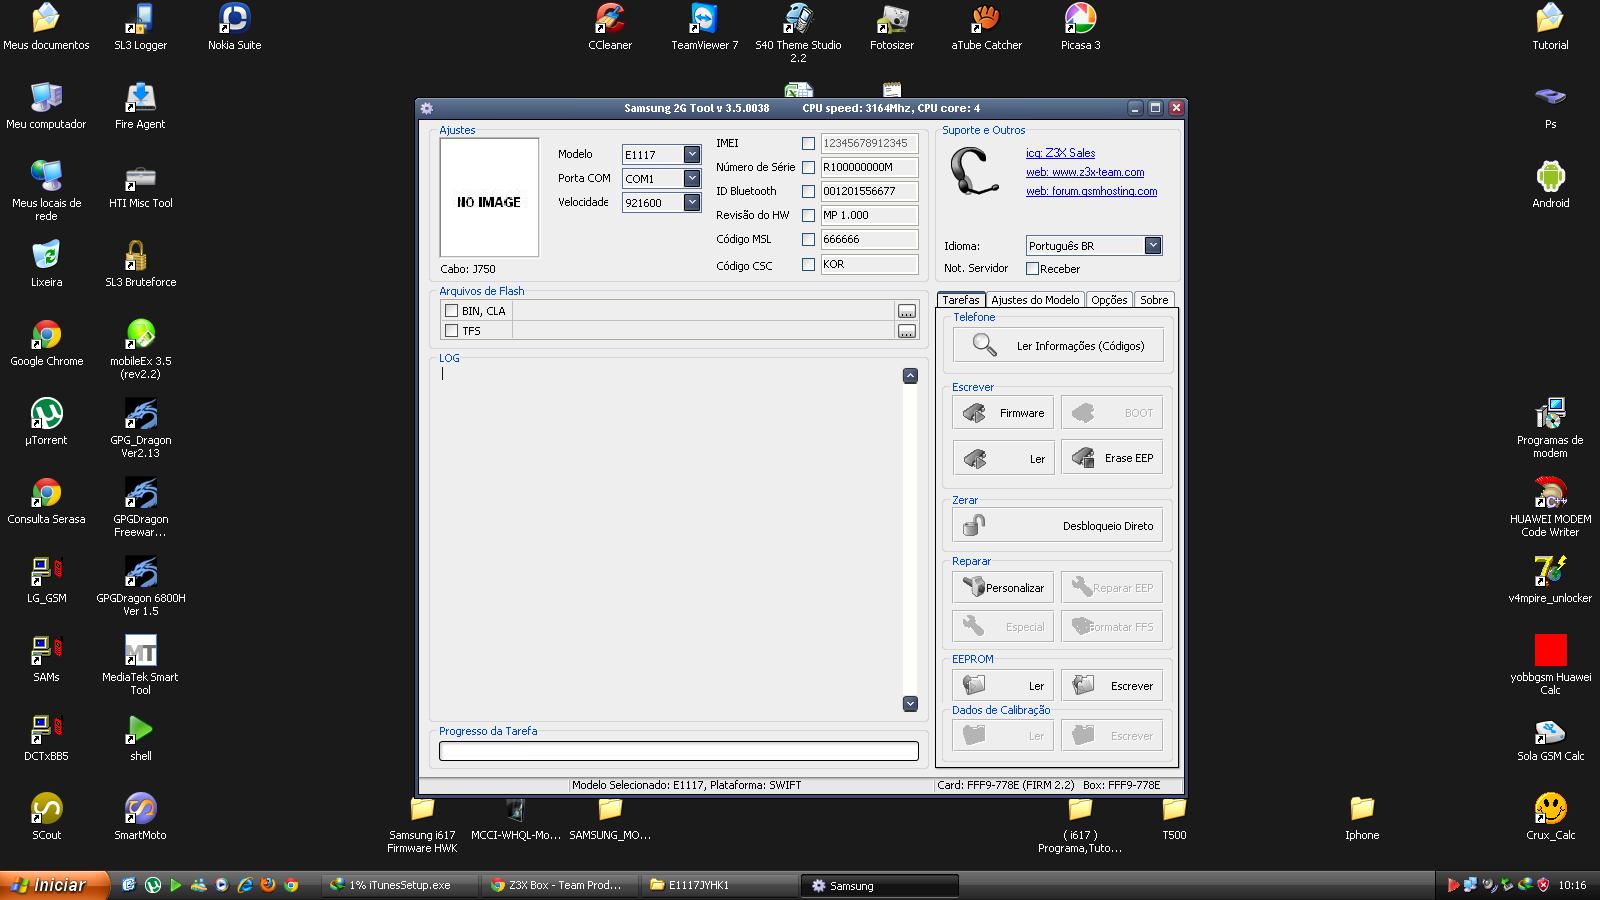Viewport: 1600px width, 900px height.
Task: Open yobbgsm Huawei Calc icon
Action: point(1550,665)
